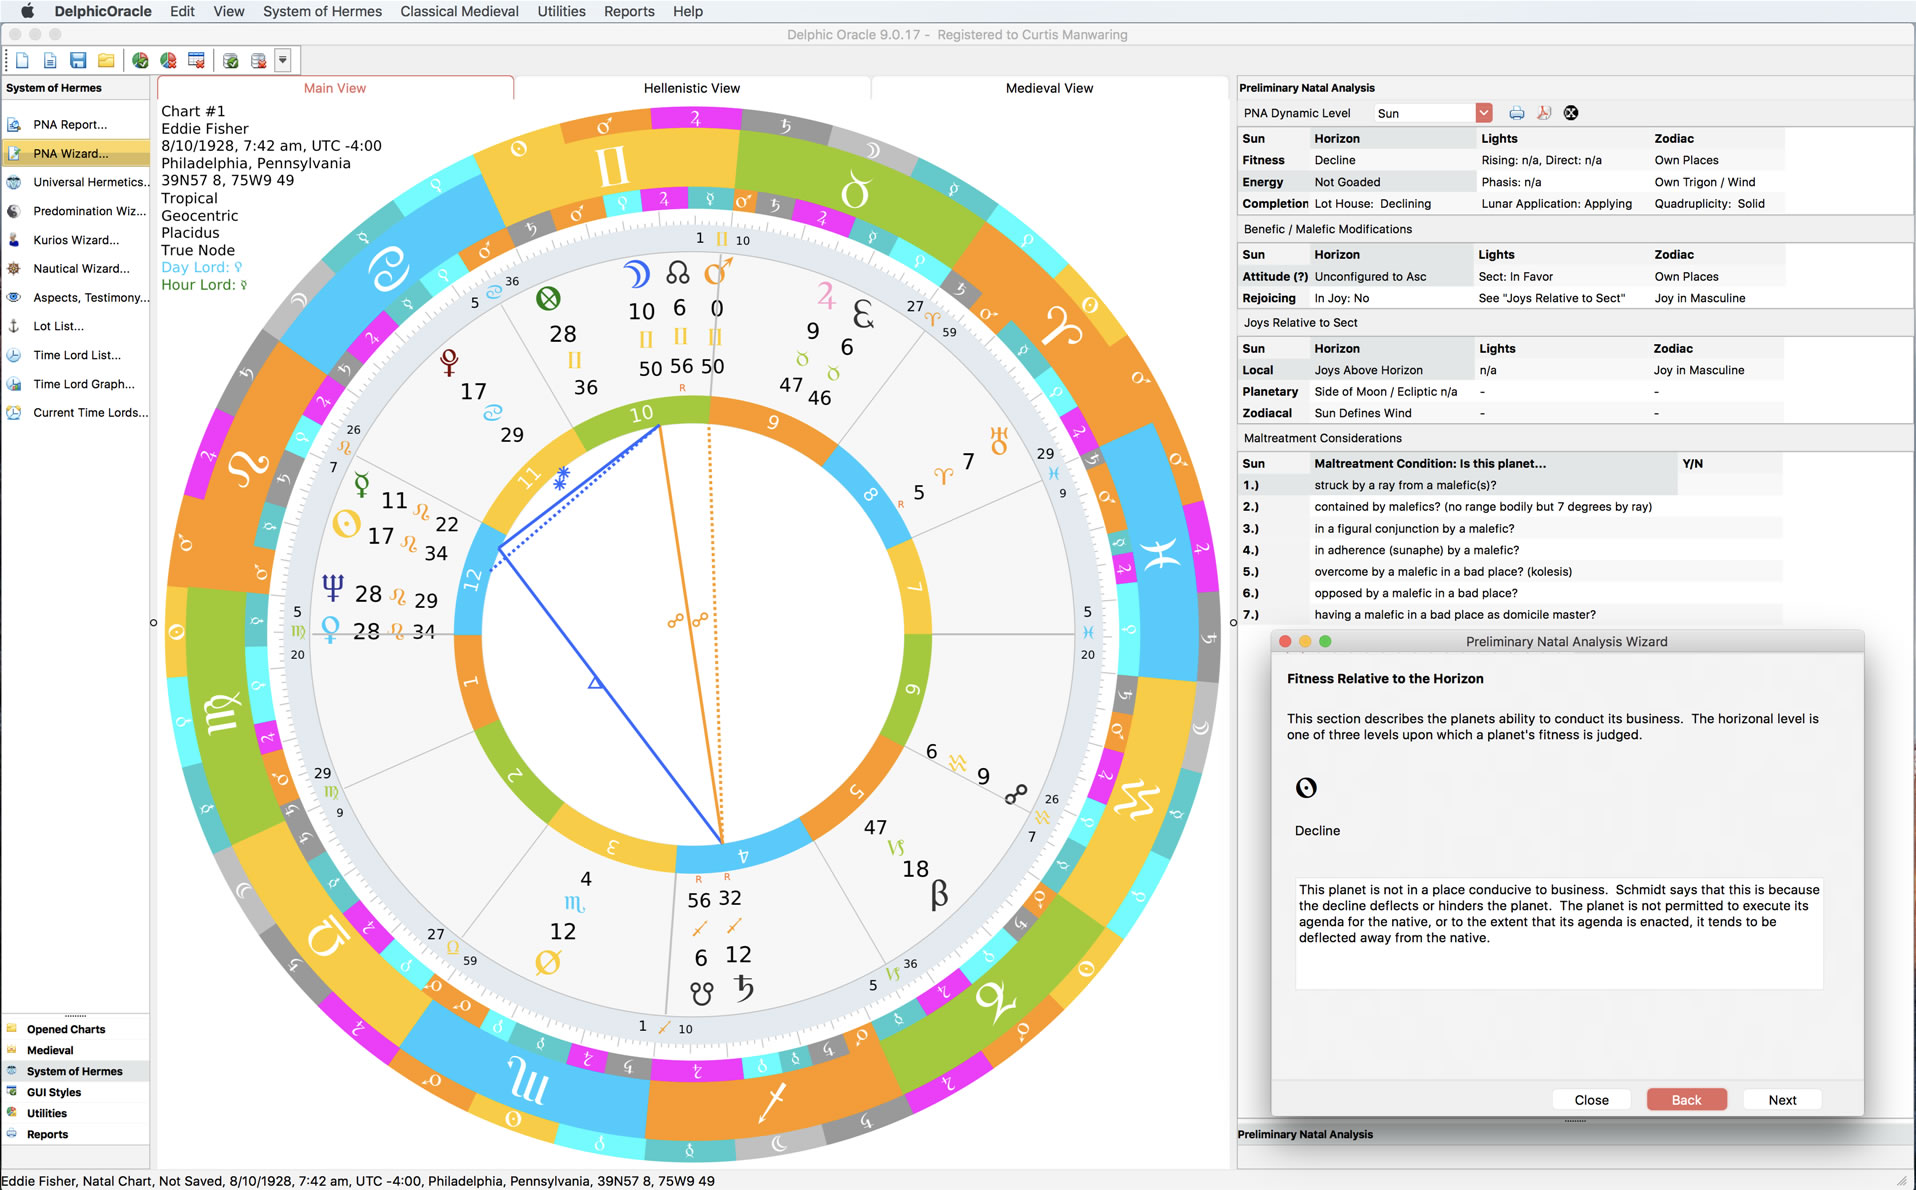Open the Edit menu
Viewport: 1916px width, 1190px height.
(182, 11)
